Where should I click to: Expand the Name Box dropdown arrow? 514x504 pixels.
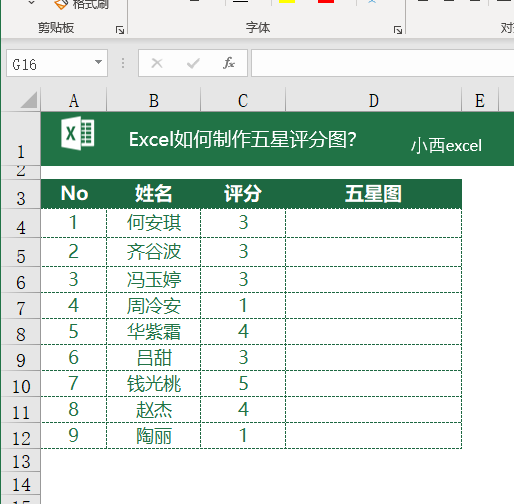98,62
